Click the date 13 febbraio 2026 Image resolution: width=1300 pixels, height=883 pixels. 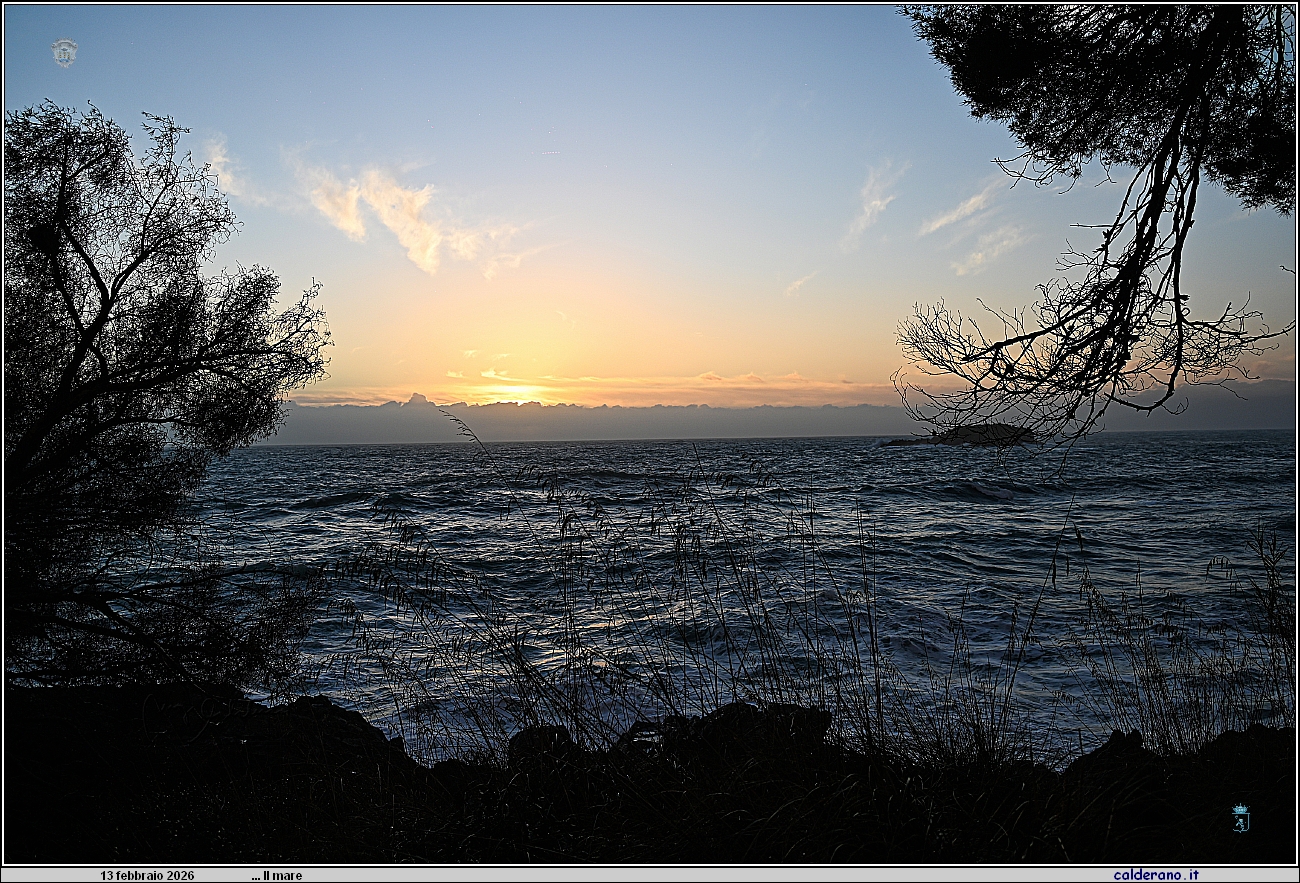click(147, 875)
